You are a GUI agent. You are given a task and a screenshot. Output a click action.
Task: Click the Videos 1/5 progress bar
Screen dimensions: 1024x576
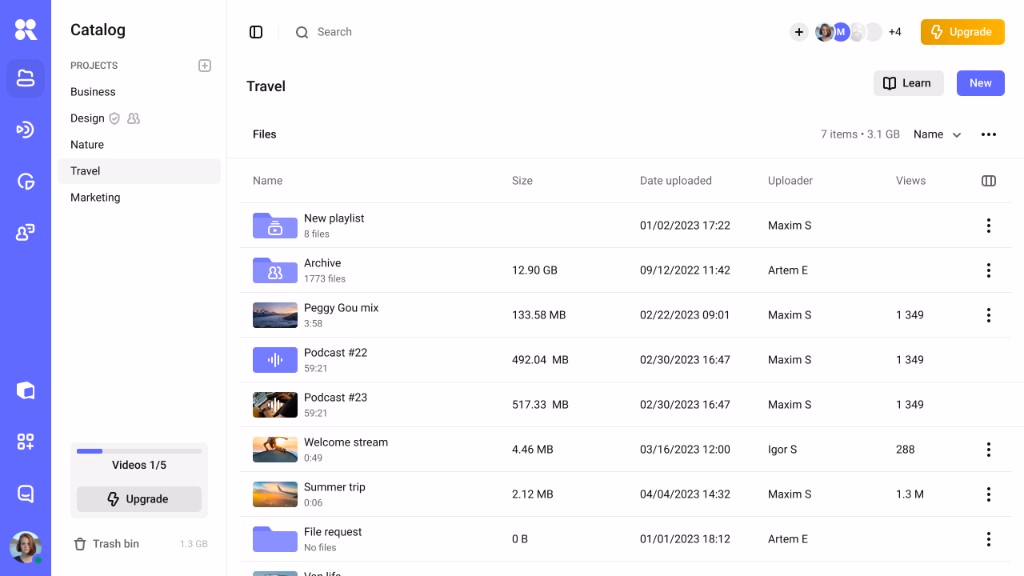tap(139, 451)
